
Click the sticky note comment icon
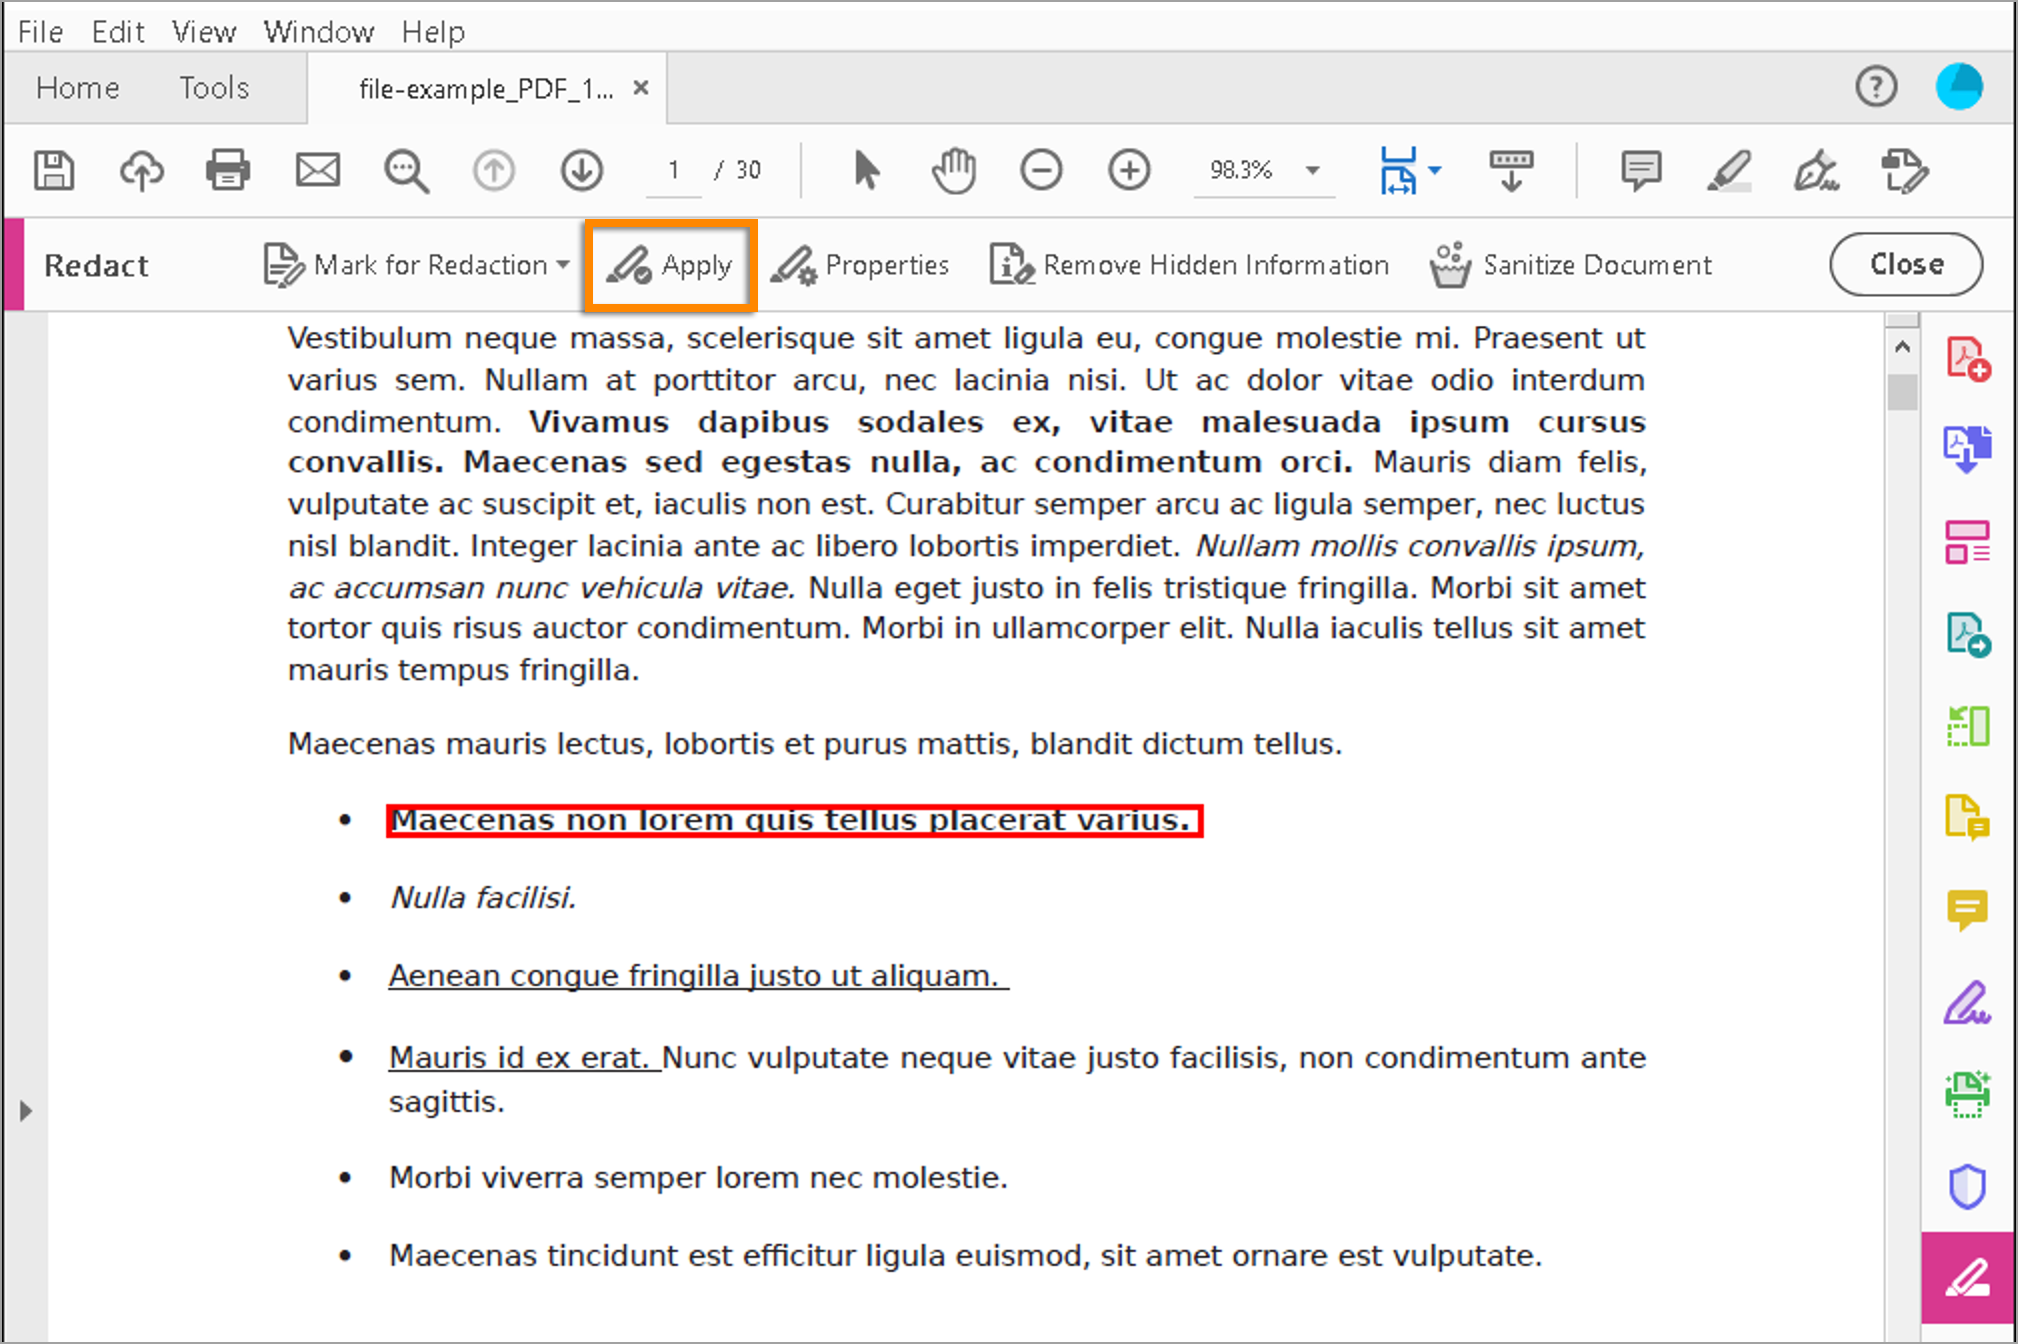pos(1639,170)
